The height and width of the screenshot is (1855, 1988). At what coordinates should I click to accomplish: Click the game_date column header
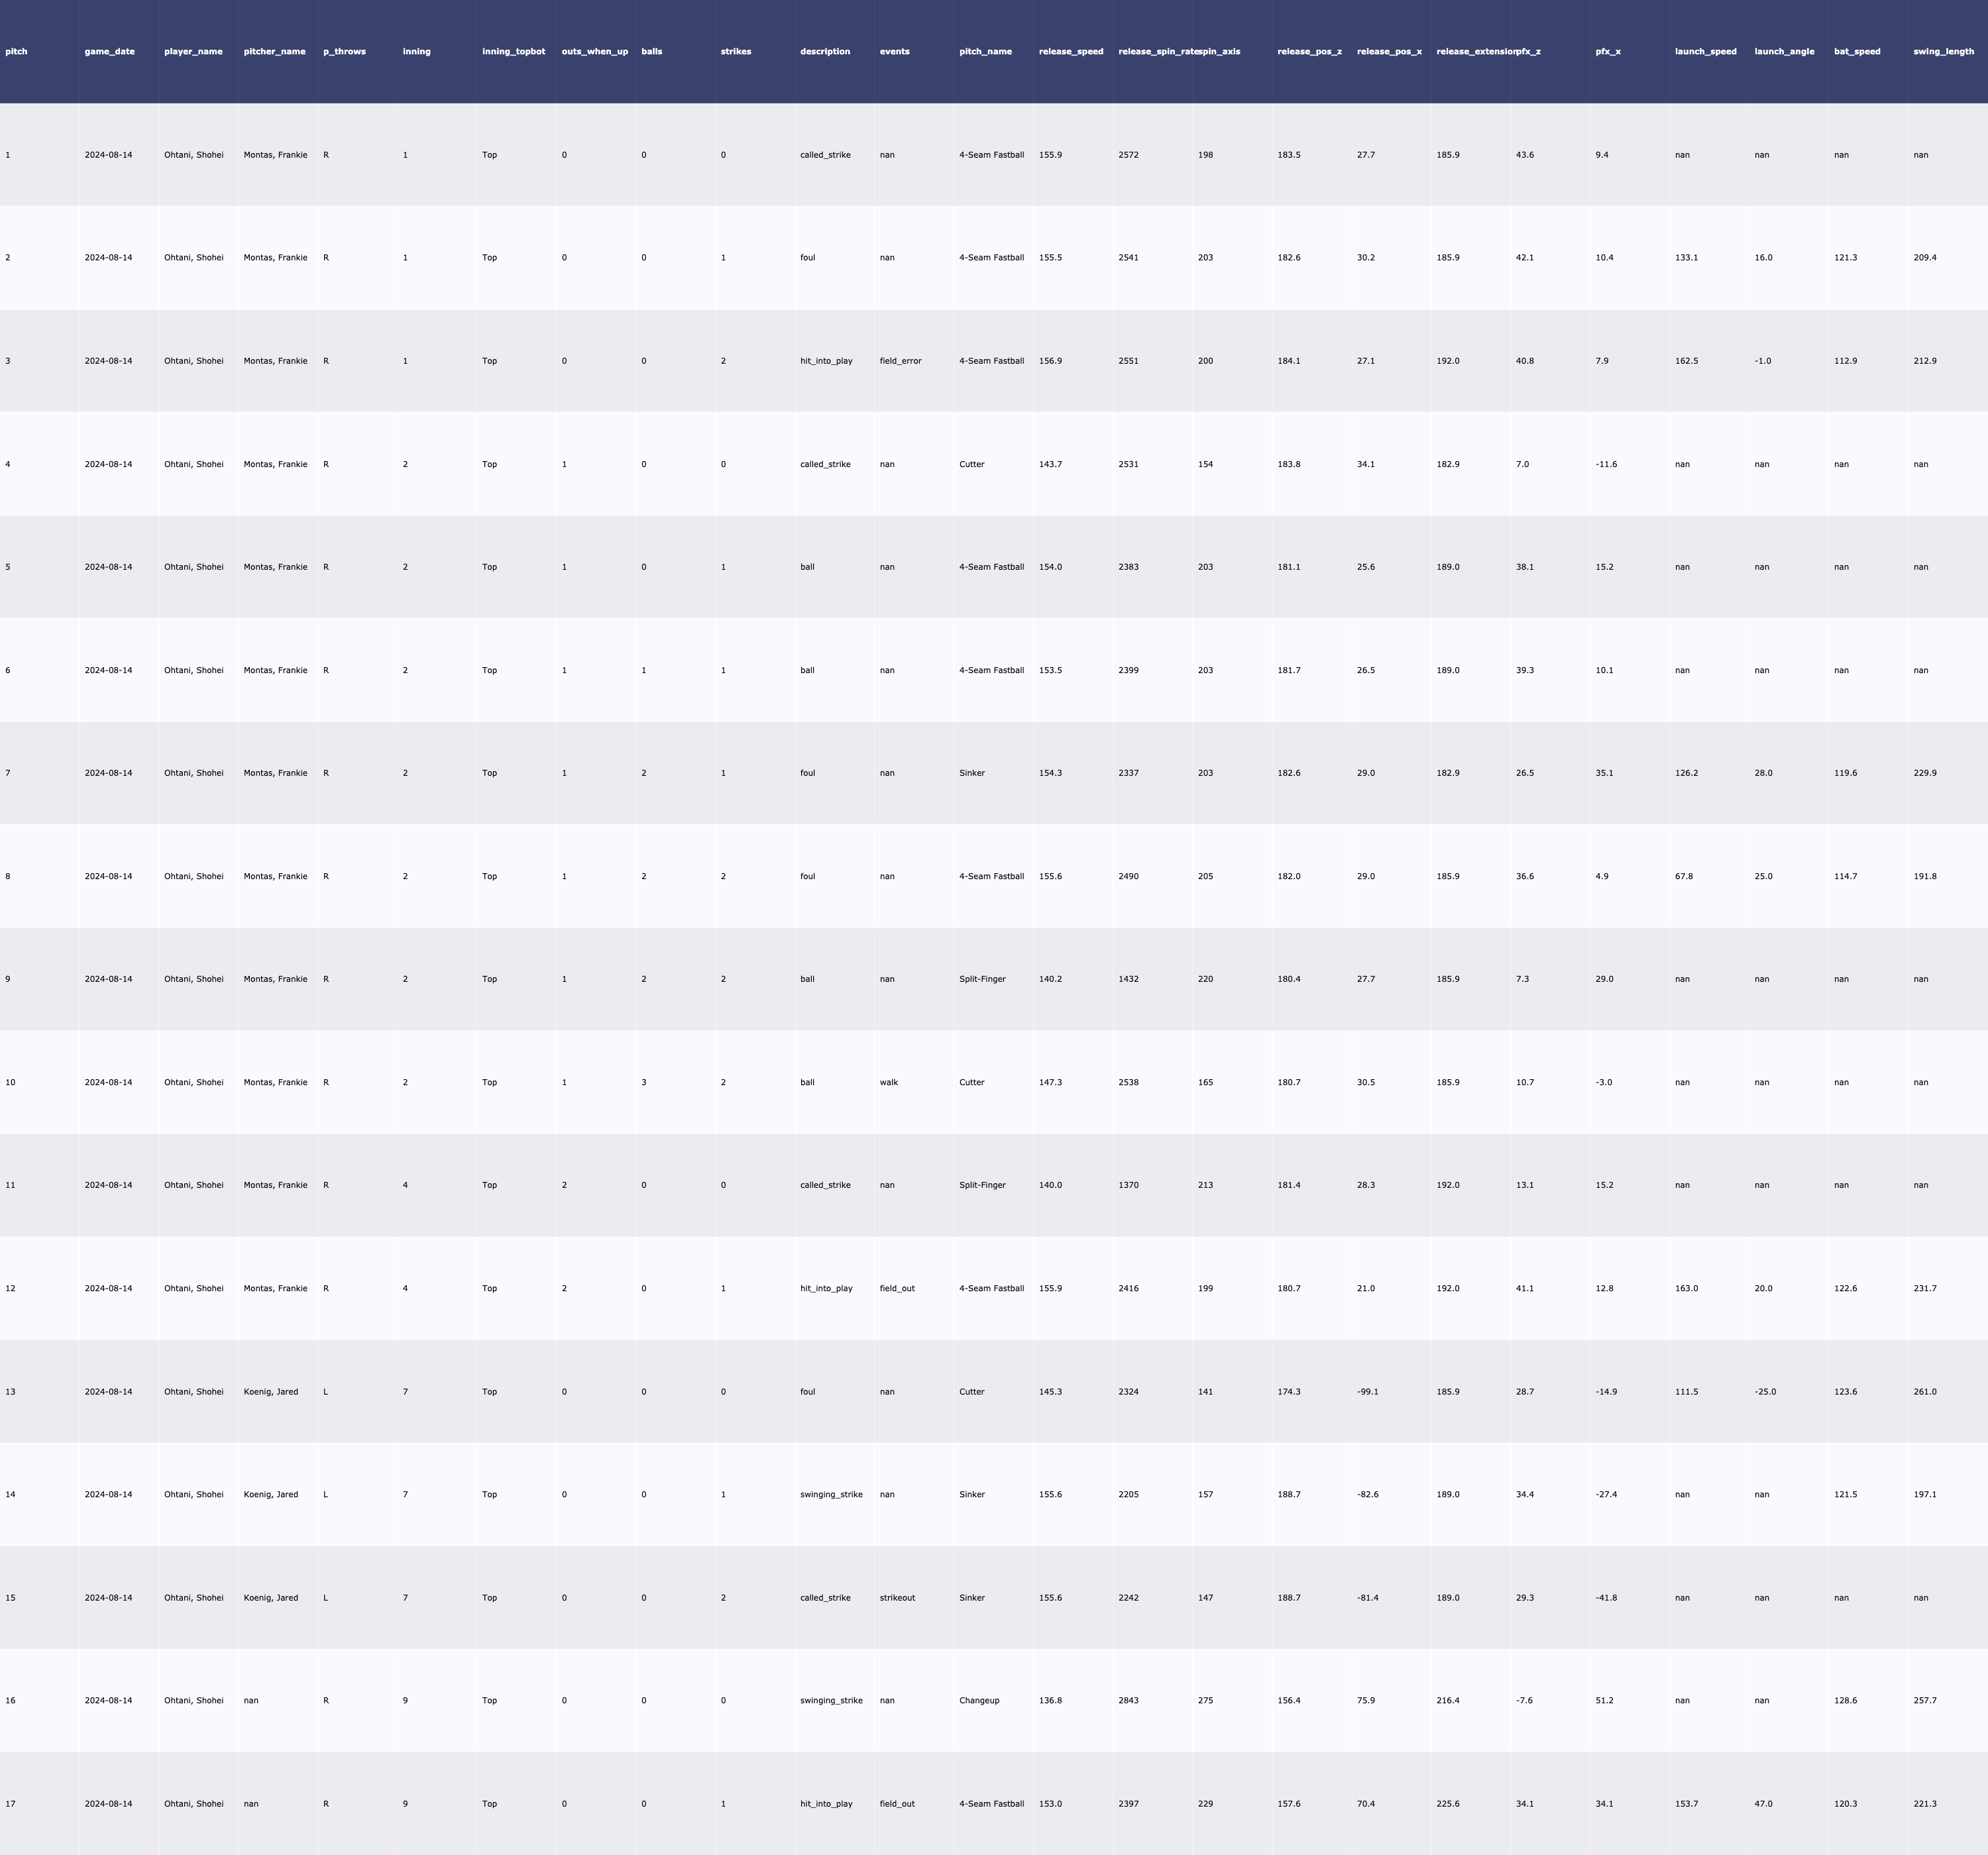point(110,51)
